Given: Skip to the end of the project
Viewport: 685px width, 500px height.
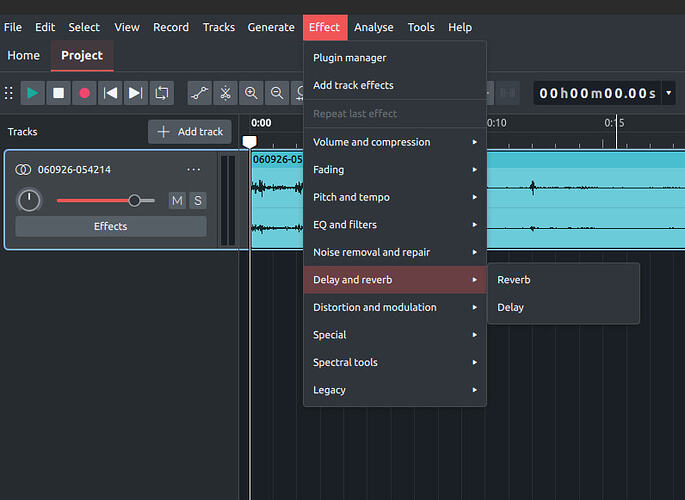Looking at the screenshot, I should (135, 93).
